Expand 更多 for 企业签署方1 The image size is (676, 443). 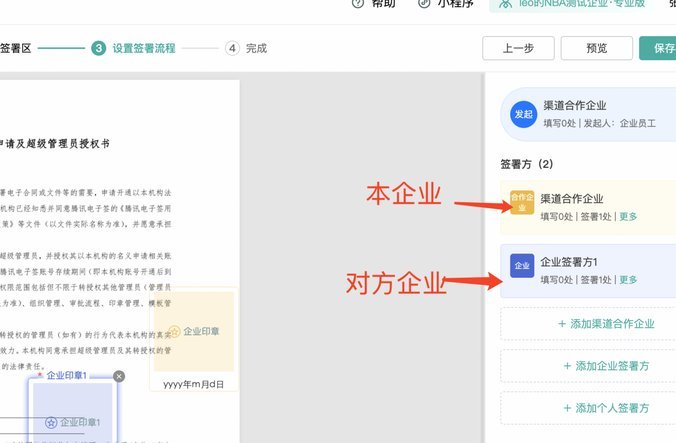[628, 280]
